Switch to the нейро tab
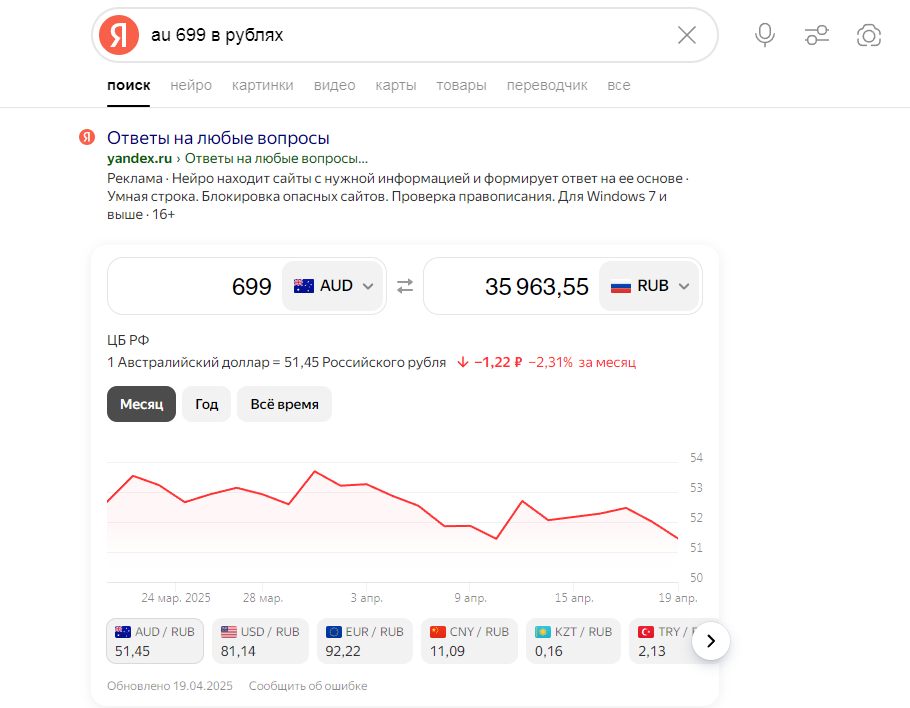 coord(191,85)
